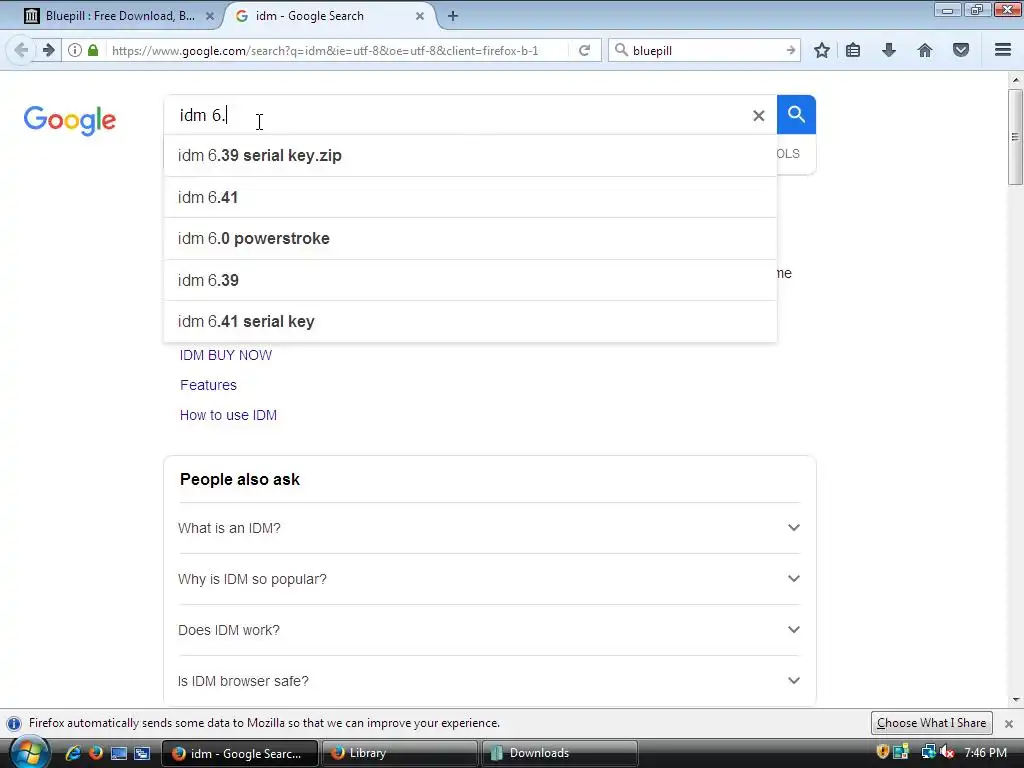Run search with blue magnifier button
Image resolution: width=1024 pixels, height=768 pixels.
click(796, 114)
